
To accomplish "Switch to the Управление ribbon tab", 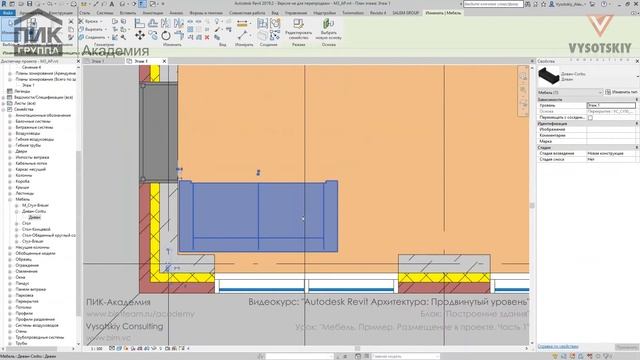I will (296, 13).
